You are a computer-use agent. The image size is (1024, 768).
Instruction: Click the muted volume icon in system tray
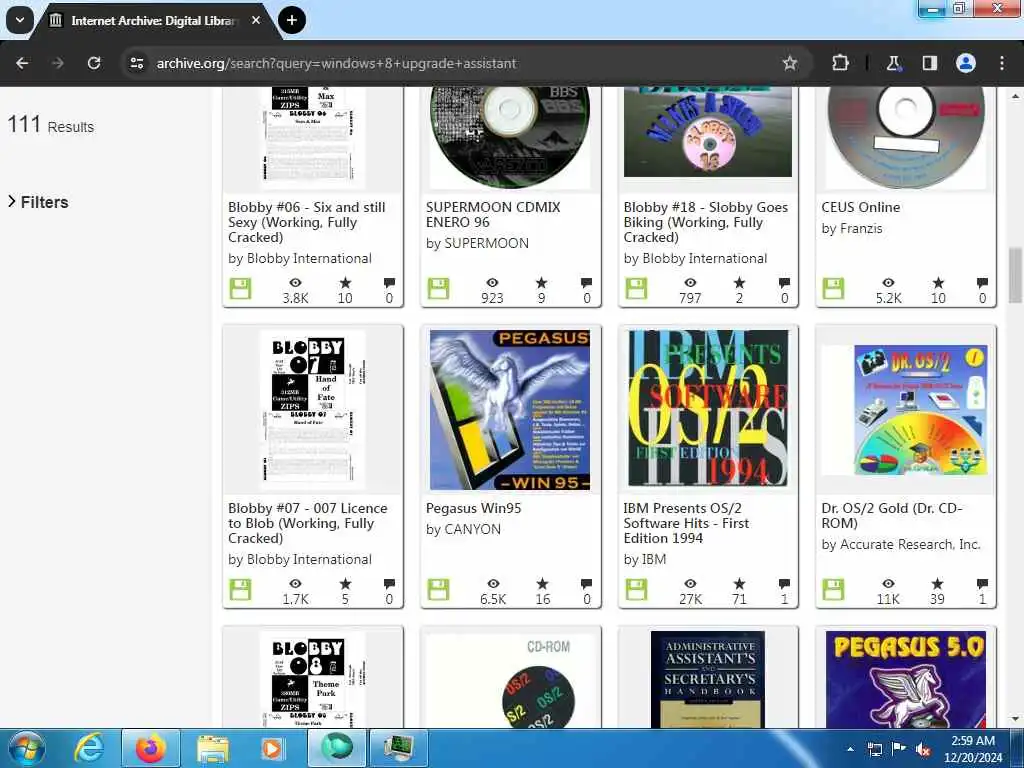pyautogui.click(x=923, y=749)
